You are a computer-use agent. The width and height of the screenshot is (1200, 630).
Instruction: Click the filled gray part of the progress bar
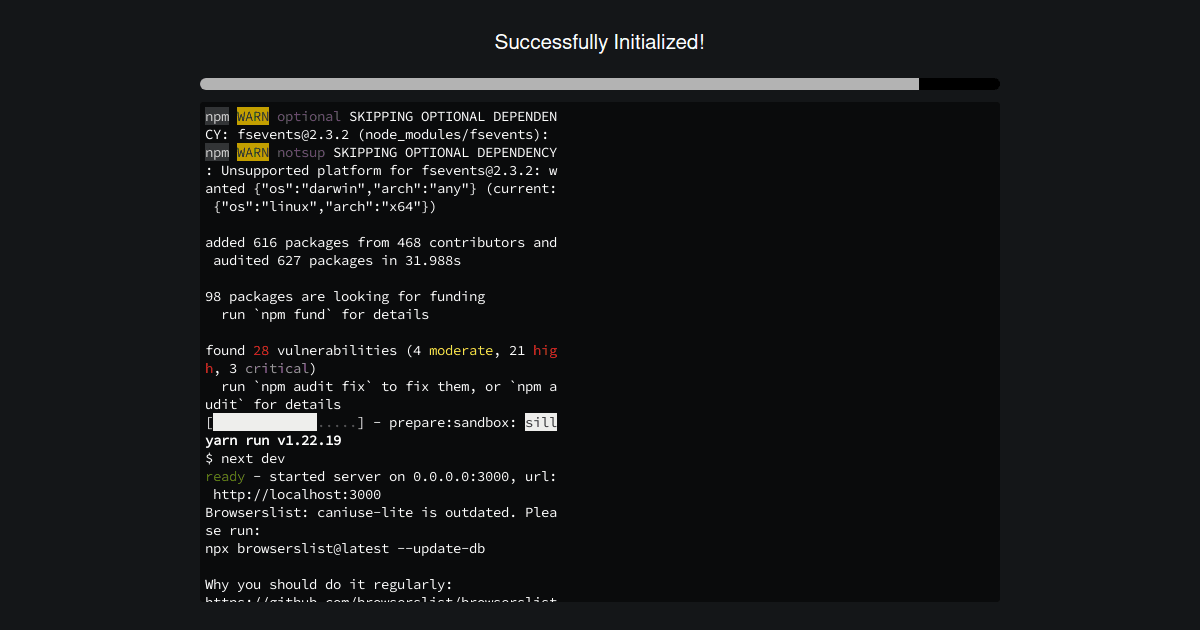point(558,84)
